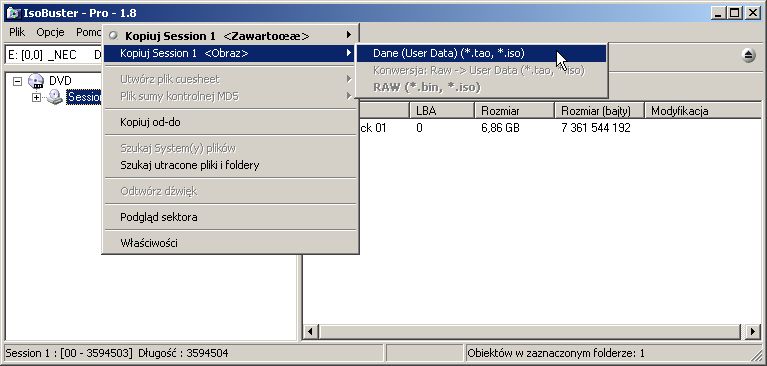Open submenu arrow for Kopiuj Session 1 Obraz

[349, 53]
